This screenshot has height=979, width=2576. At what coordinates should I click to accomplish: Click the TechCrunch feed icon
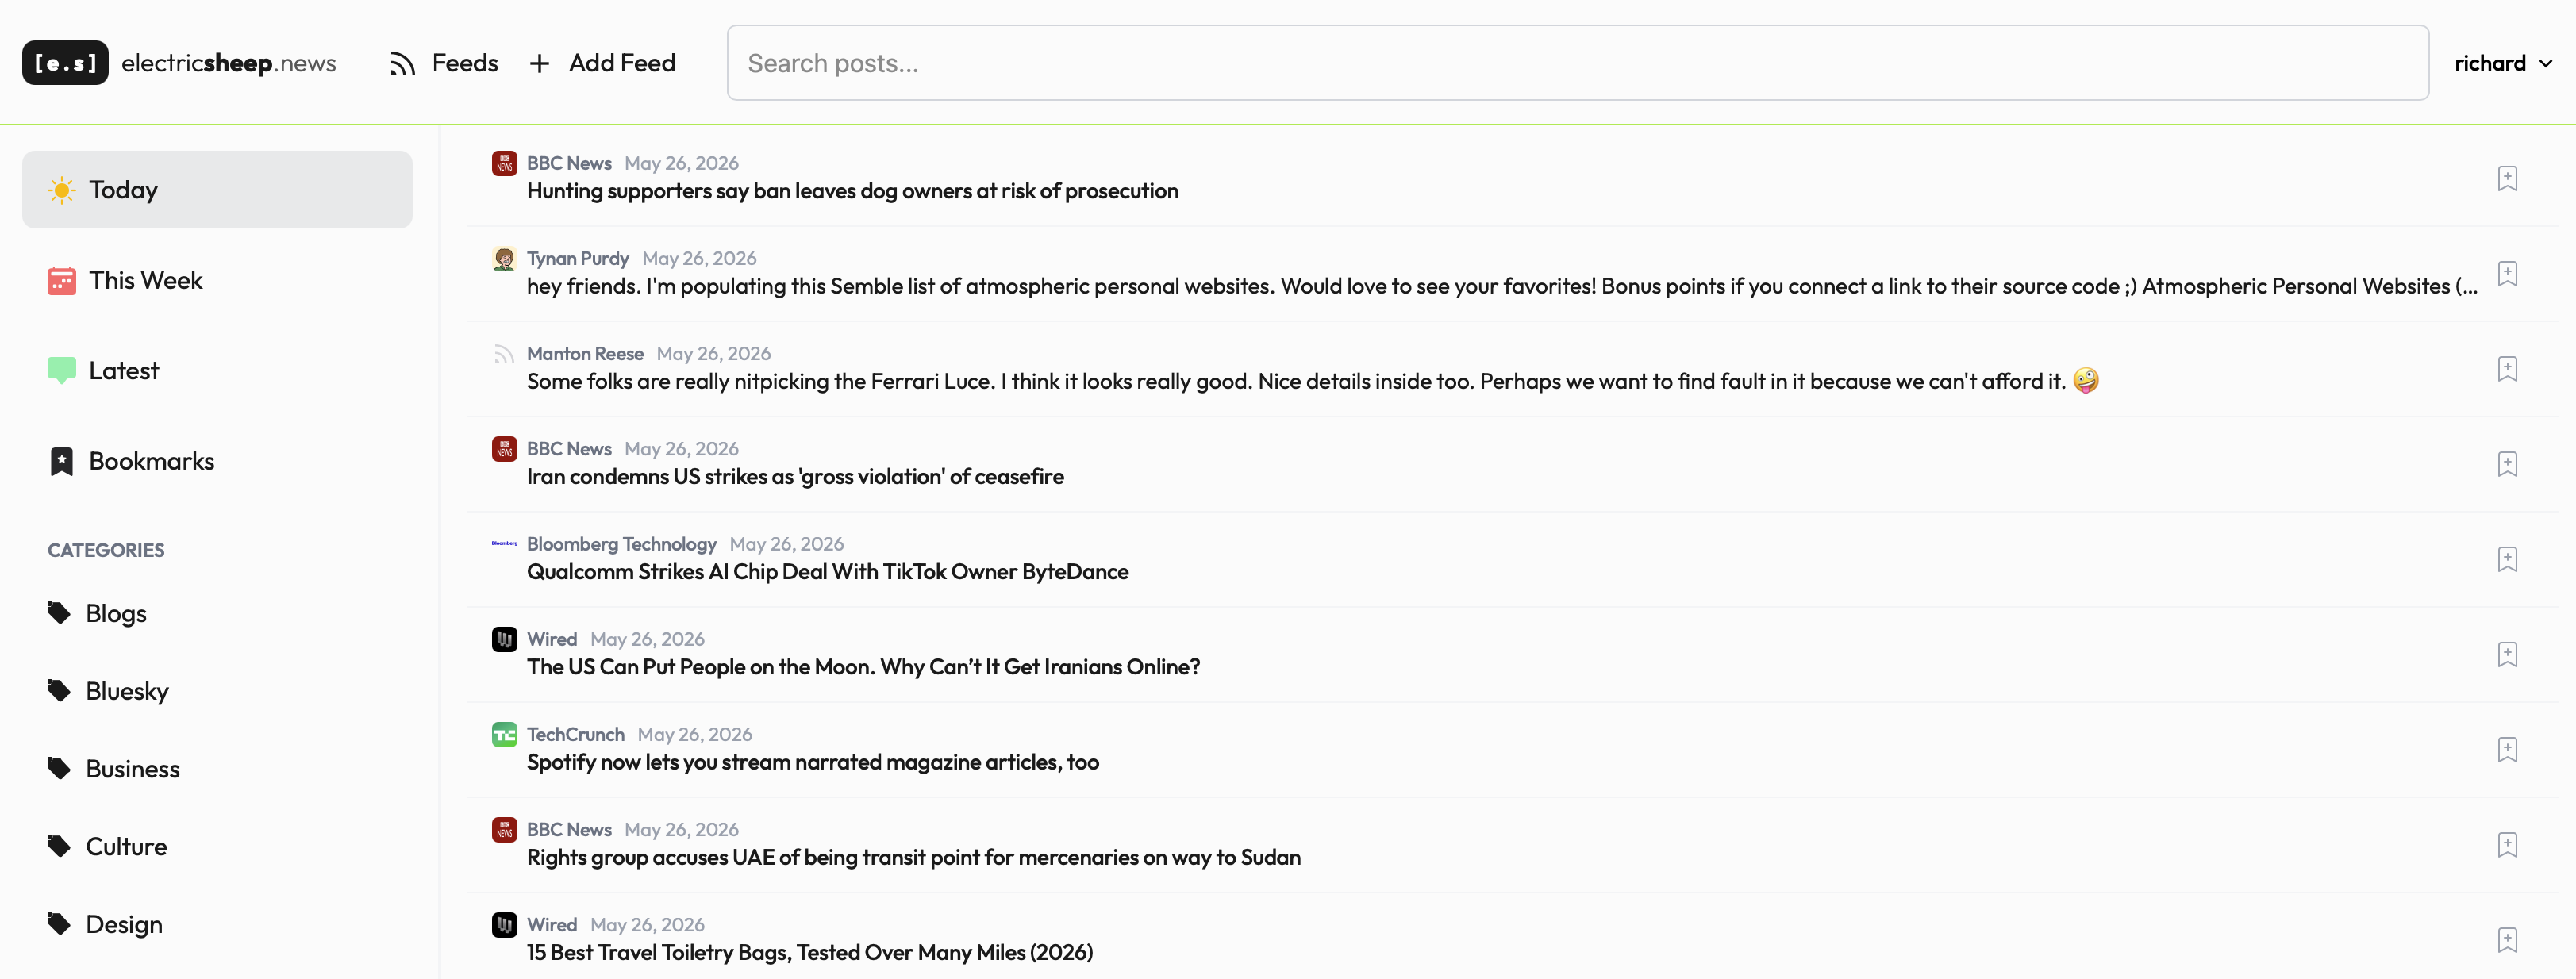(x=504, y=735)
